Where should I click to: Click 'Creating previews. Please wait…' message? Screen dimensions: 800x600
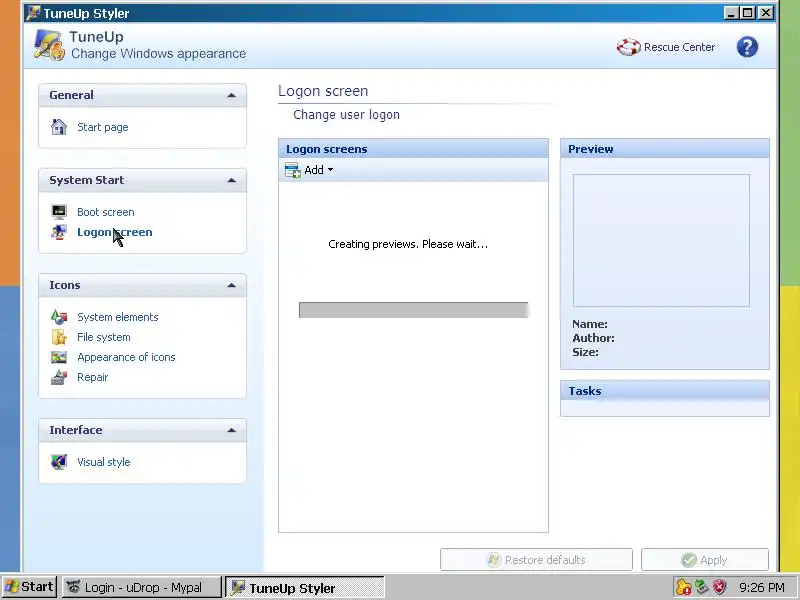(x=408, y=244)
